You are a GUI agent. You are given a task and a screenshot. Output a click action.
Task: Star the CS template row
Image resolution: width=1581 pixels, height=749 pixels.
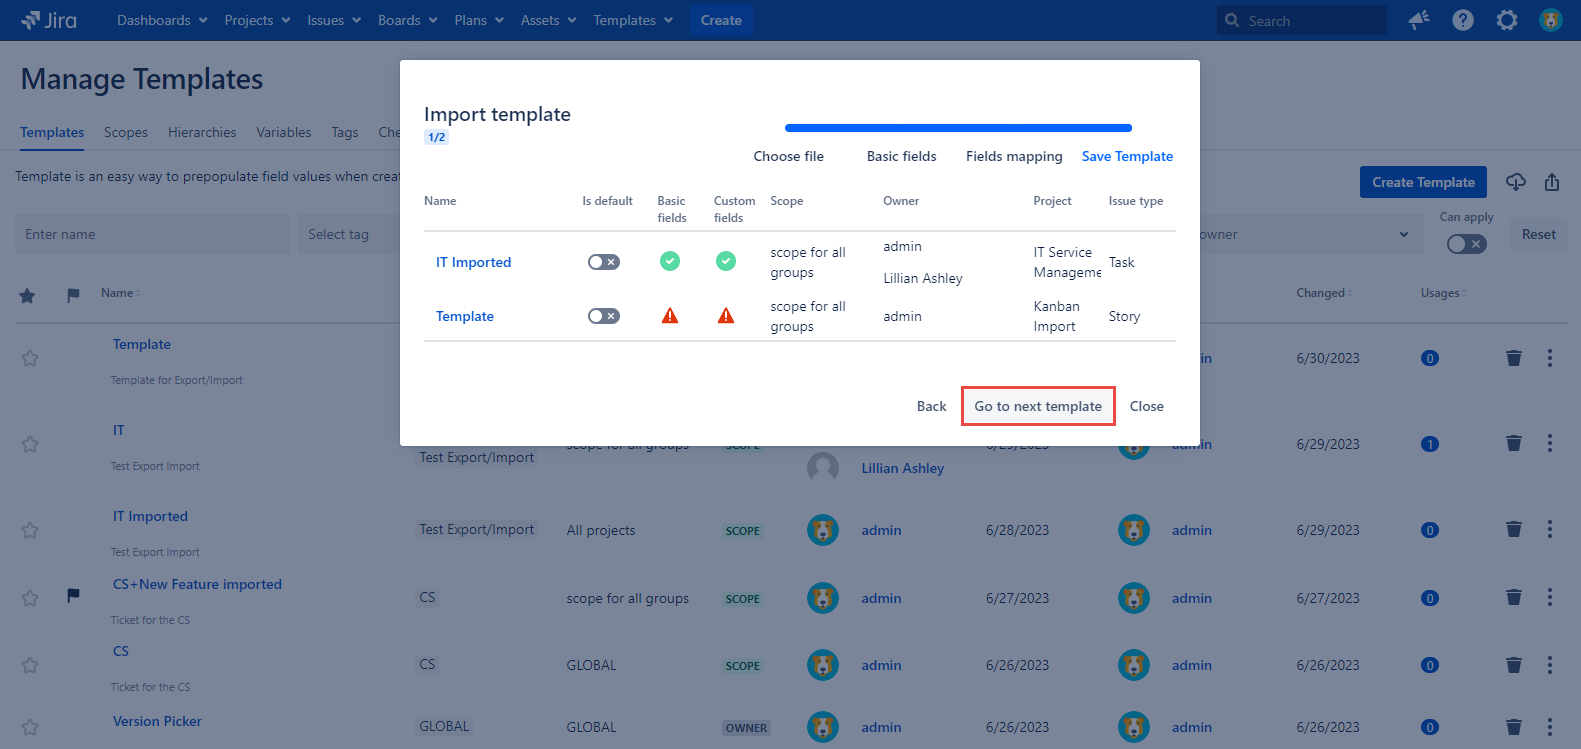point(30,666)
